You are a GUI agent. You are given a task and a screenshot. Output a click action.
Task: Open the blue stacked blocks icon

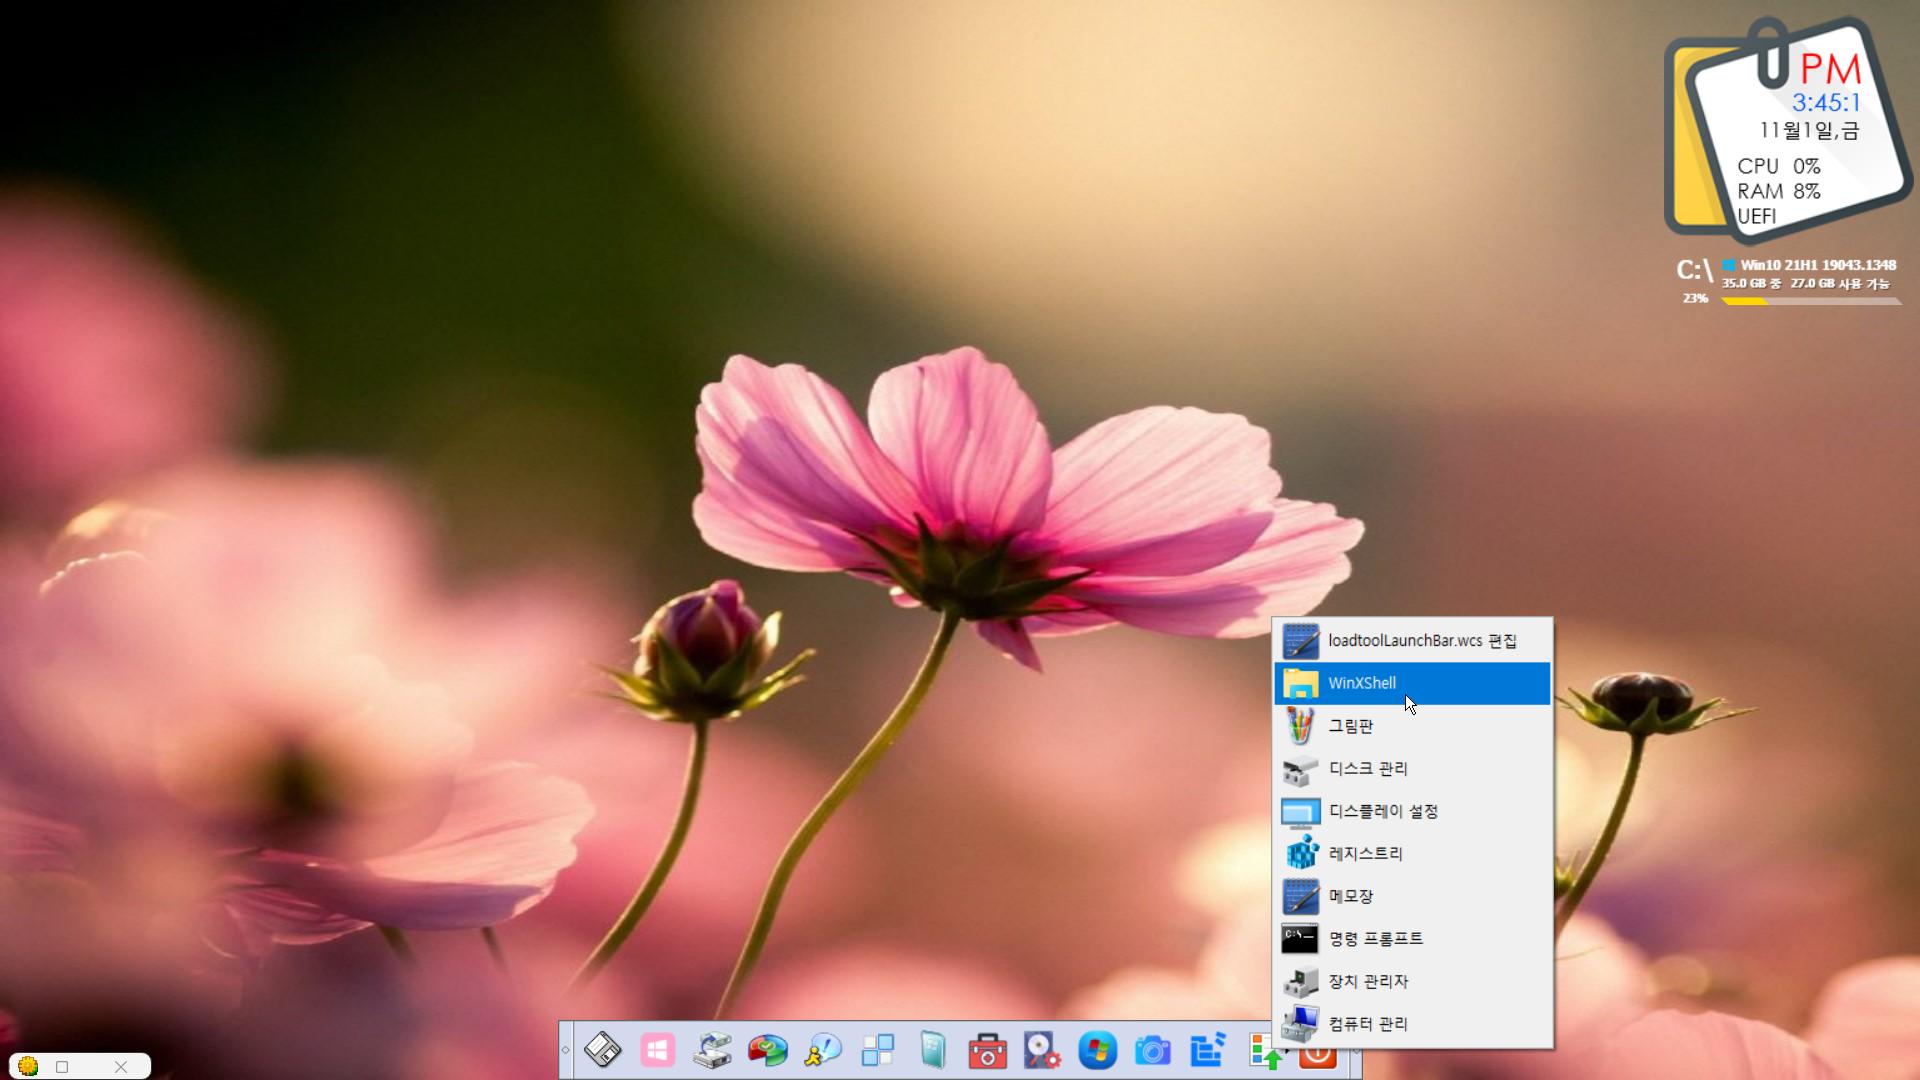click(x=1208, y=1050)
